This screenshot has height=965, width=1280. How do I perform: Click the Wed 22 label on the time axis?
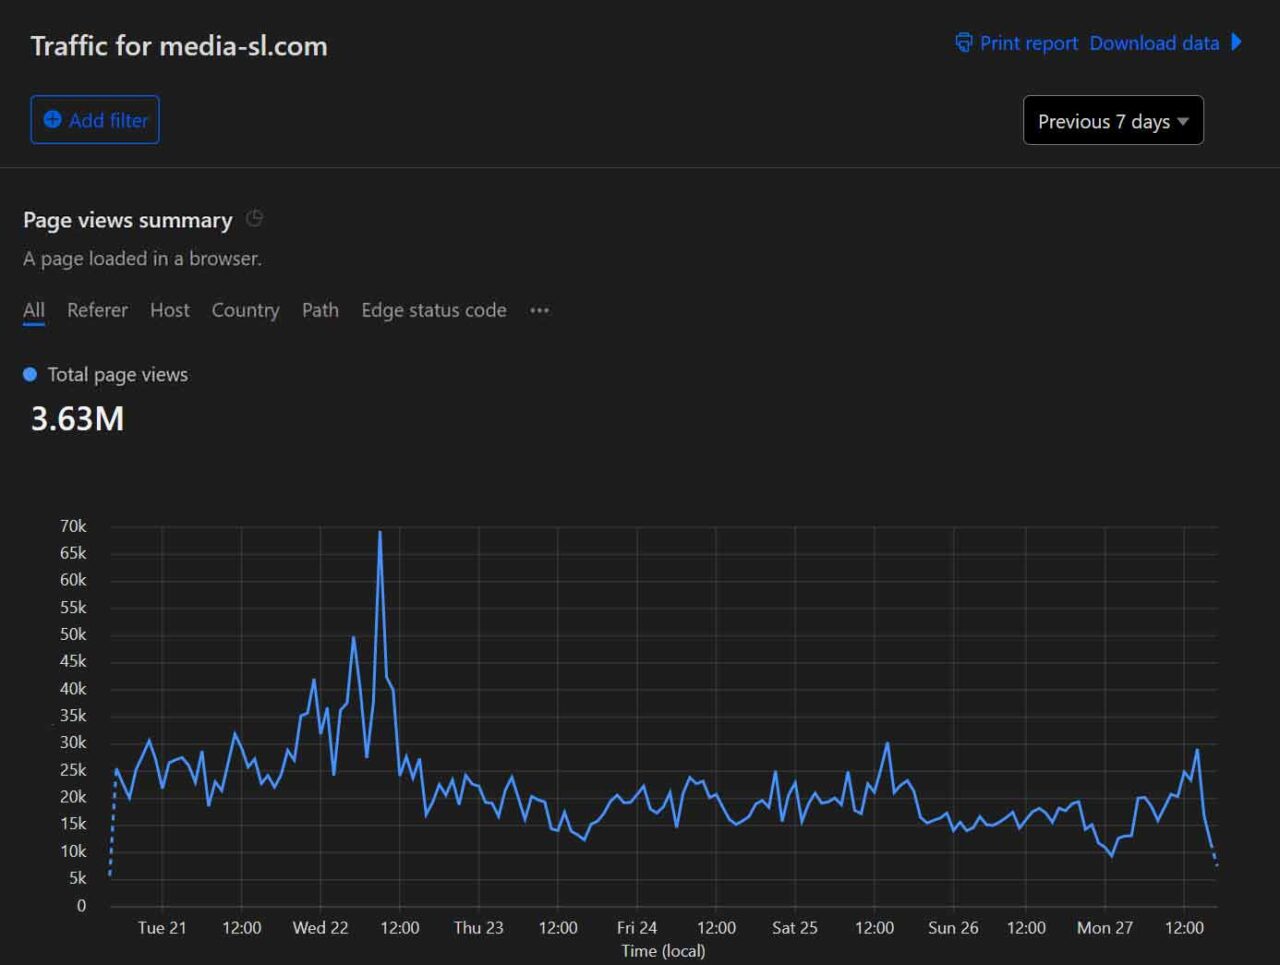pyautogui.click(x=320, y=928)
